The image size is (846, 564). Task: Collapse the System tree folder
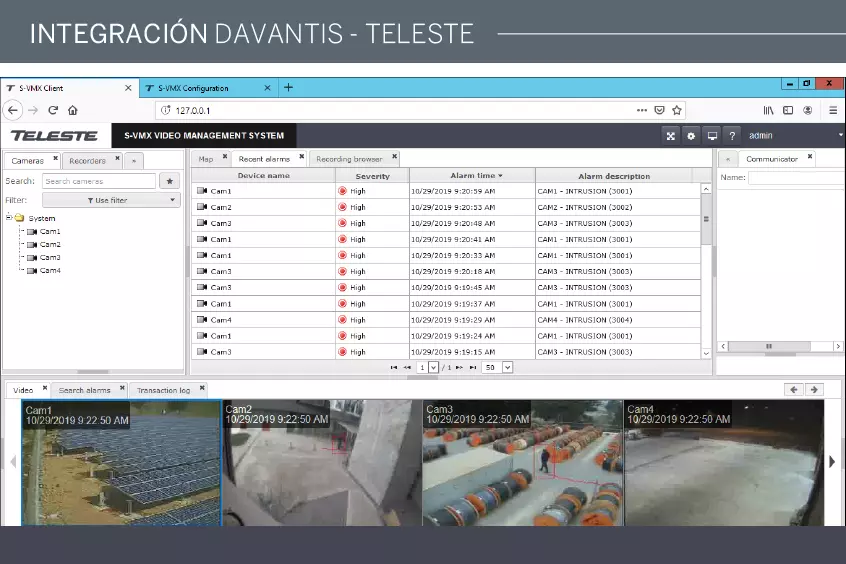coord(9,218)
